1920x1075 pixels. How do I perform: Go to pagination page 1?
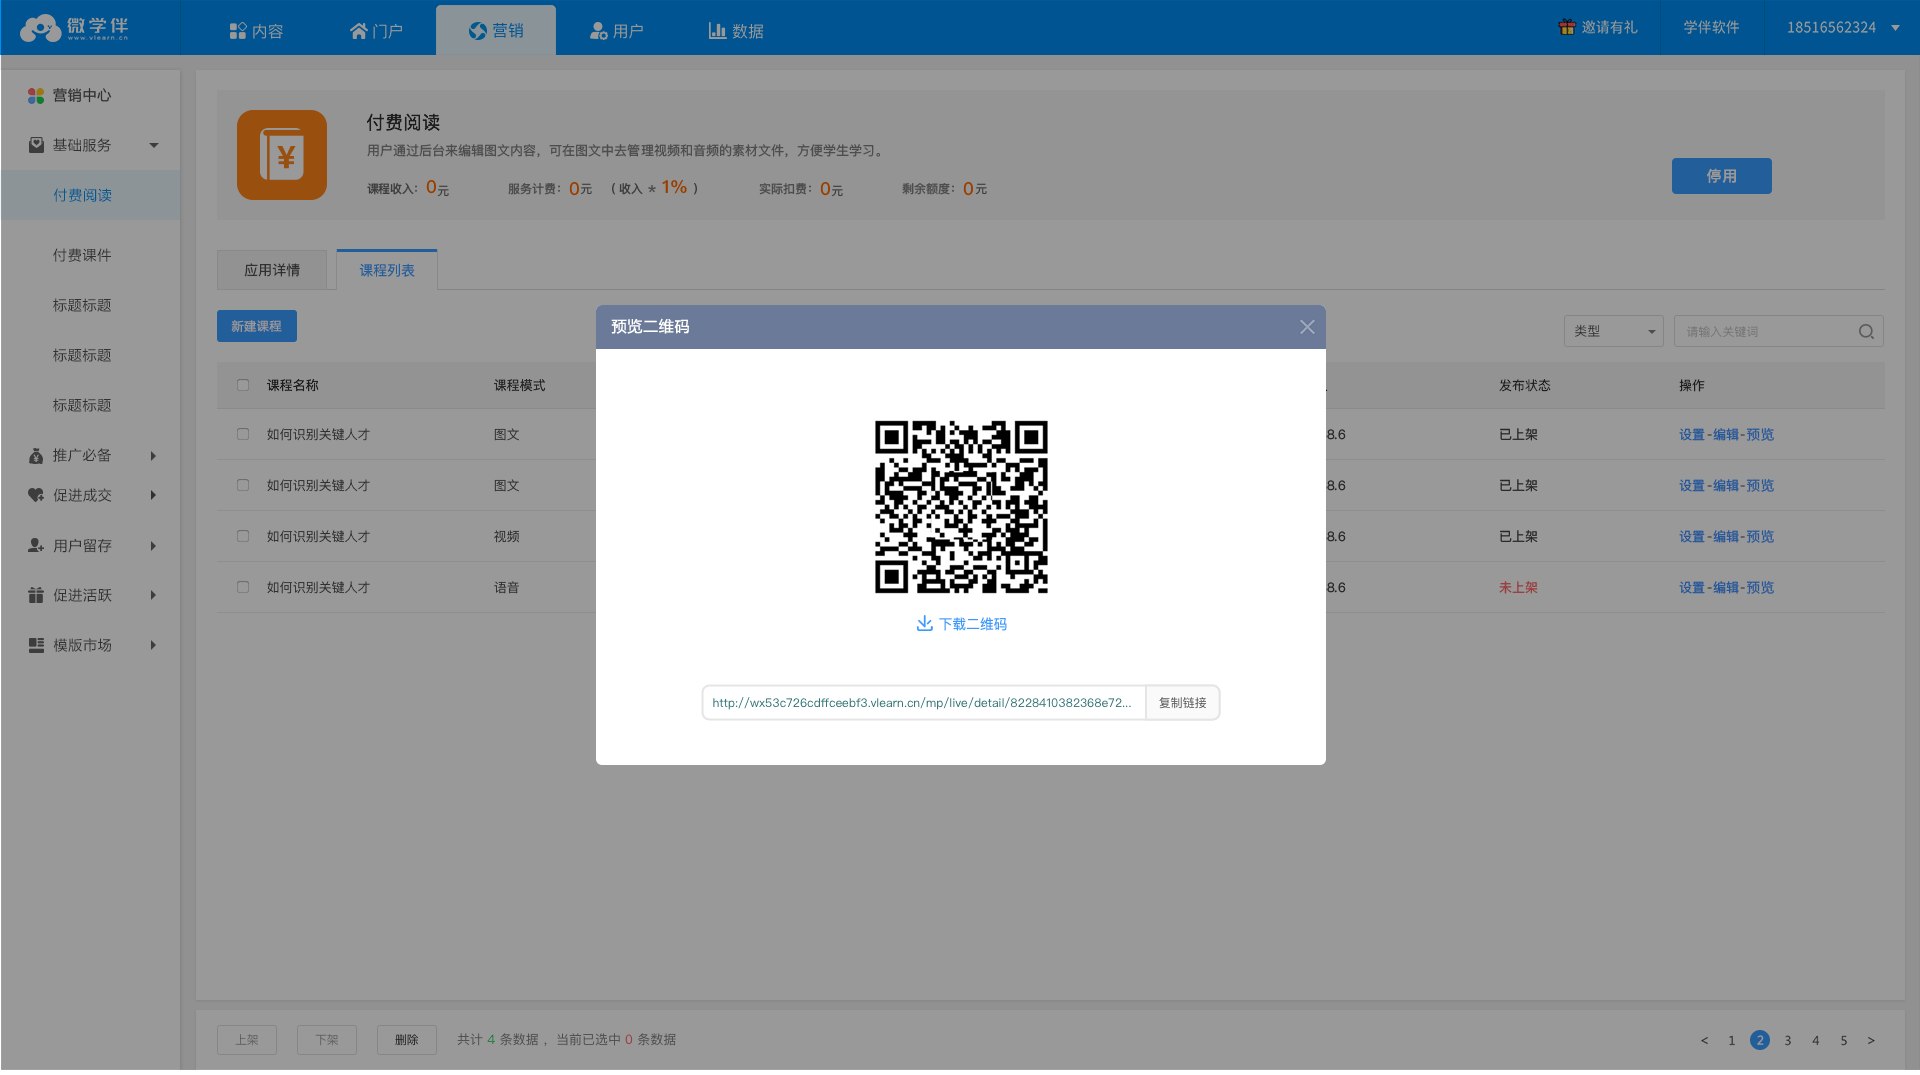click(1732, 1041)
